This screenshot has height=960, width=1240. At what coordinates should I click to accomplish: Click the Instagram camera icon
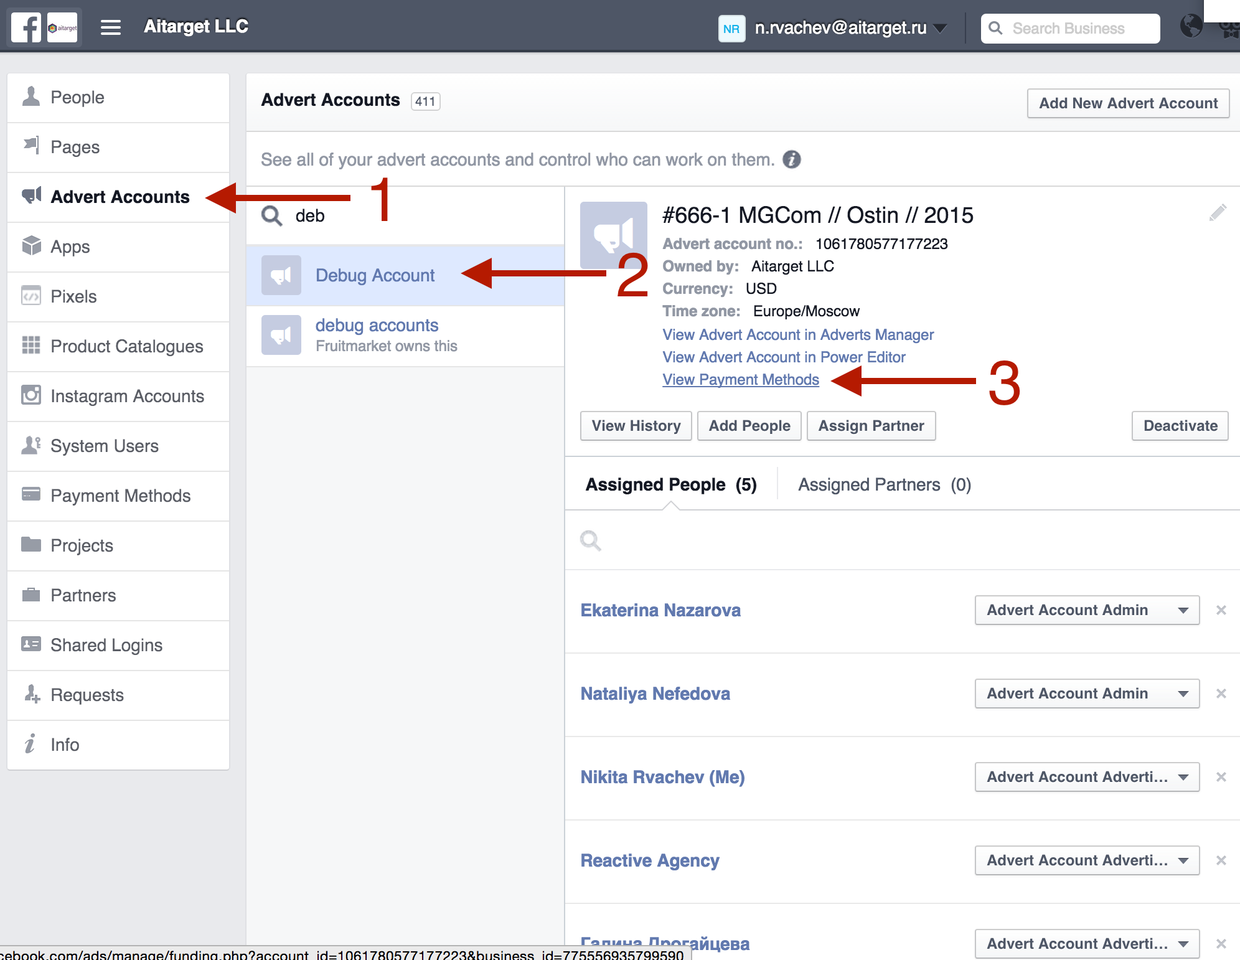tap(31, 395)
